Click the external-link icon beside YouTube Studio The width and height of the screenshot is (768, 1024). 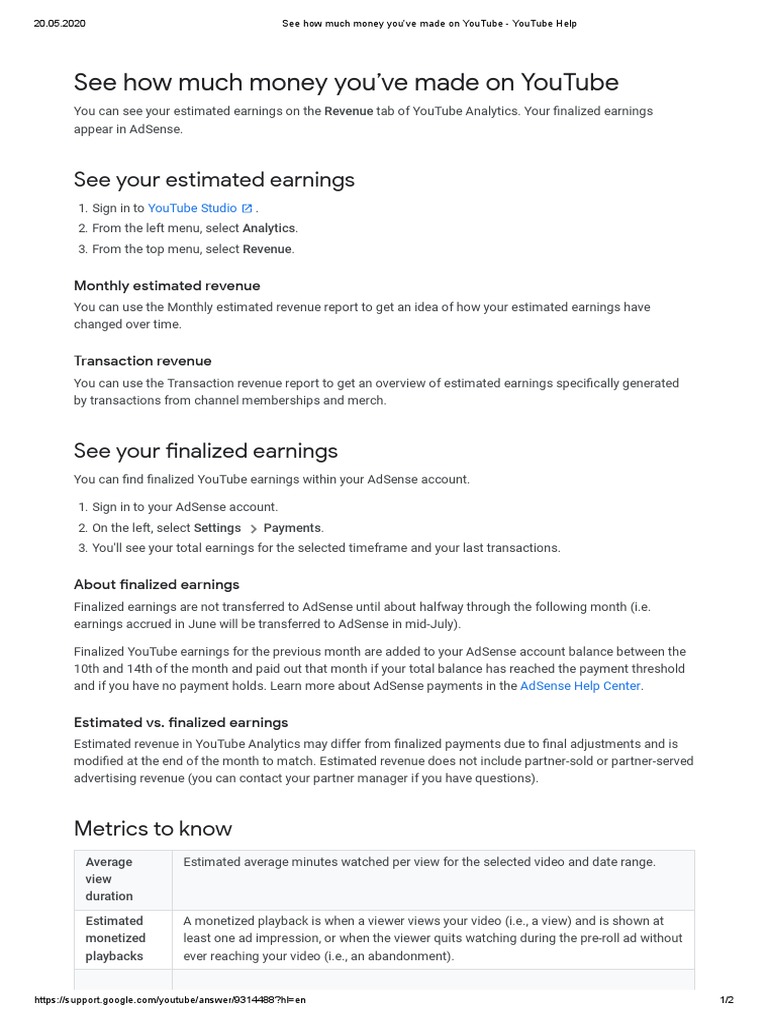pos(247,208)
